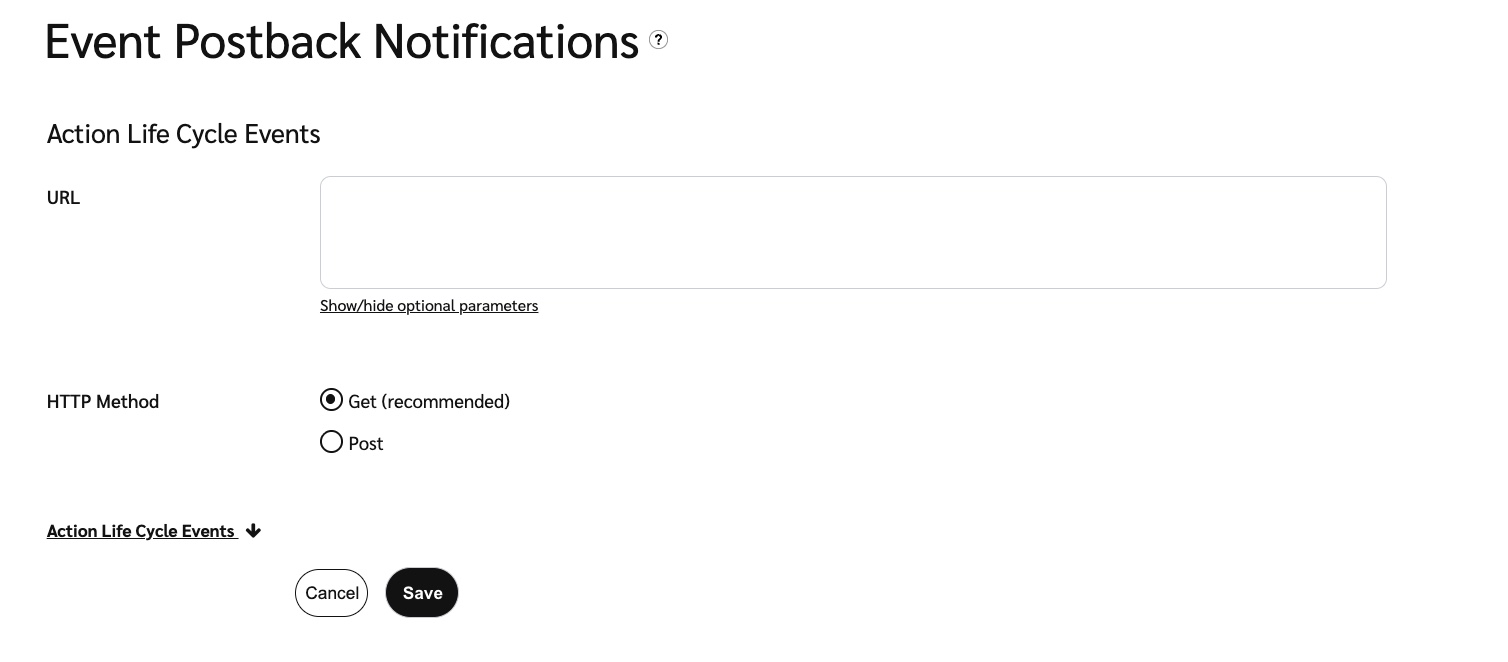This screenshot has width=1508, height=662.
Task: Focus the URL text area
Action: (853, 233)
